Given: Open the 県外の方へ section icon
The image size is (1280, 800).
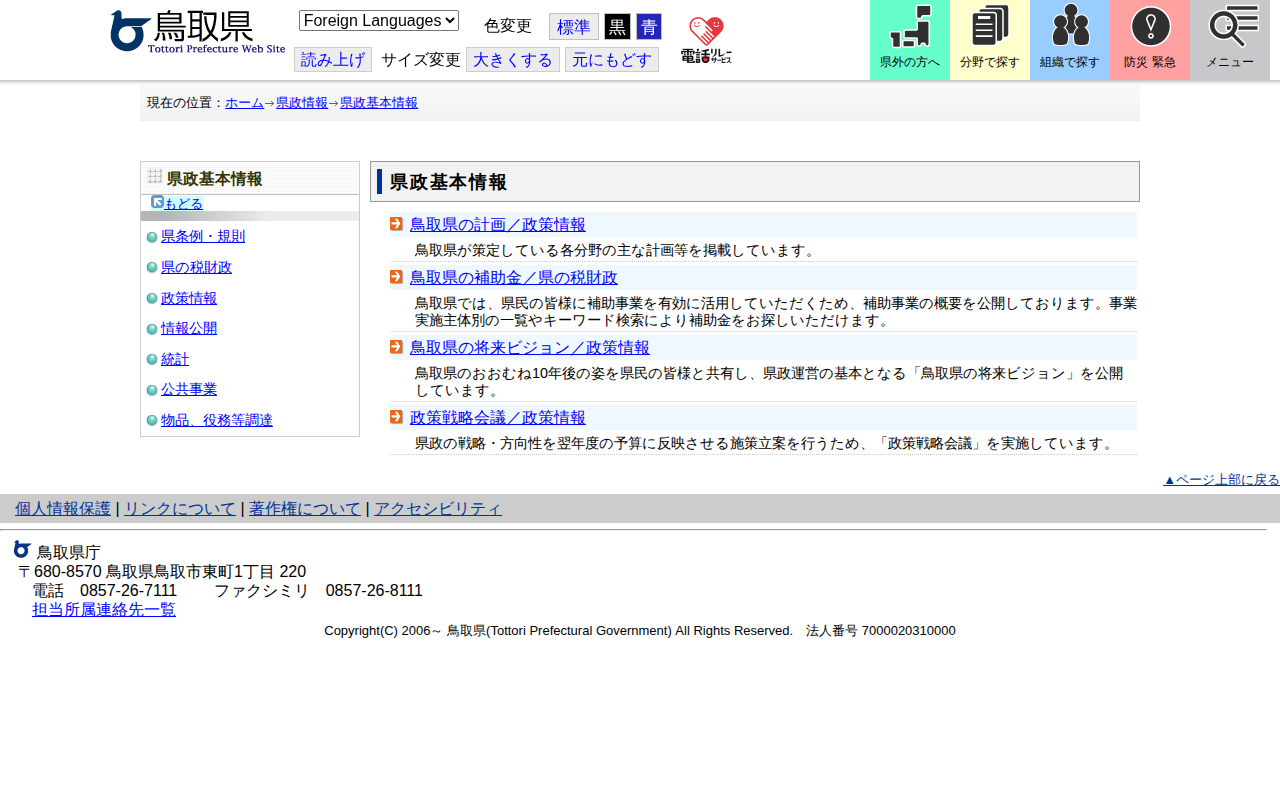Looking at the screenshot, I should coord(909,40).
